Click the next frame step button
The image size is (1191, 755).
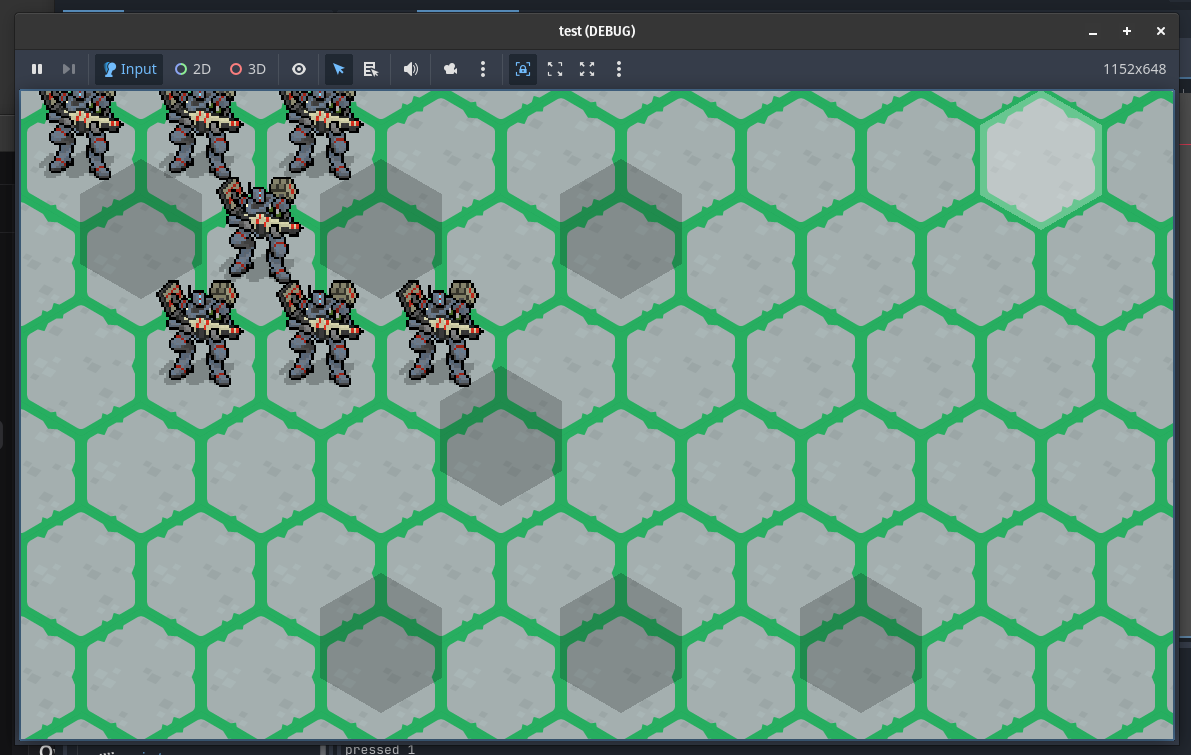click(x=69, y=69)
